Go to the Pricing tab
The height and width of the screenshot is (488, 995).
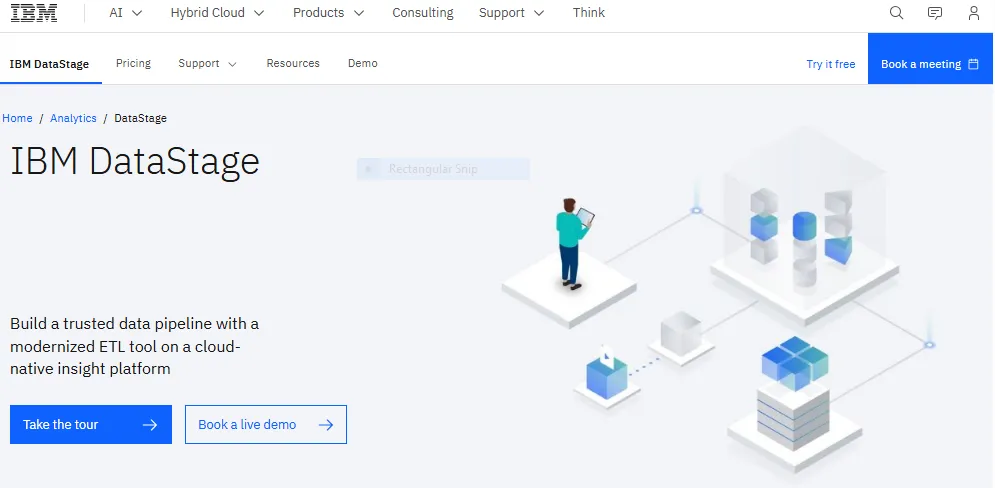tap(133, 63)
